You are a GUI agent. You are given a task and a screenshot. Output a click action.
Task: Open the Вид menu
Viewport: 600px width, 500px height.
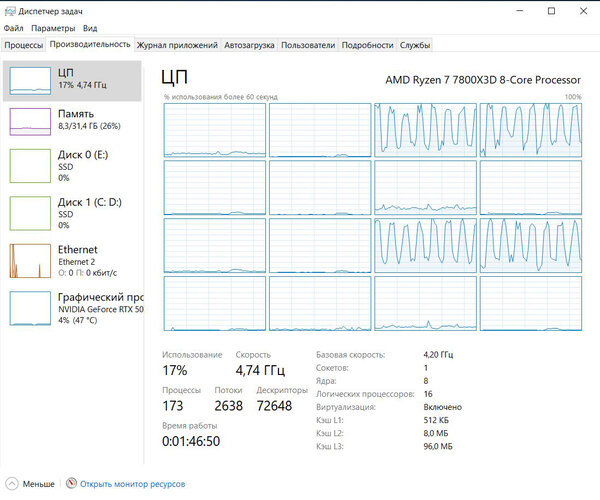pos(90,28)
